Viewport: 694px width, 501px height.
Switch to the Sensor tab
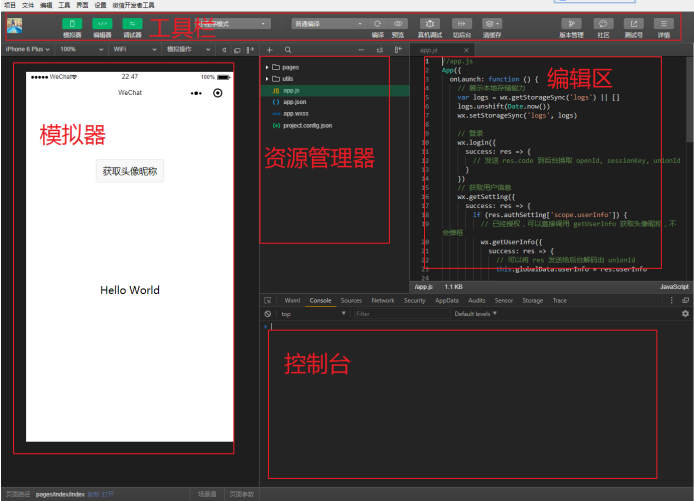point(504,301)
